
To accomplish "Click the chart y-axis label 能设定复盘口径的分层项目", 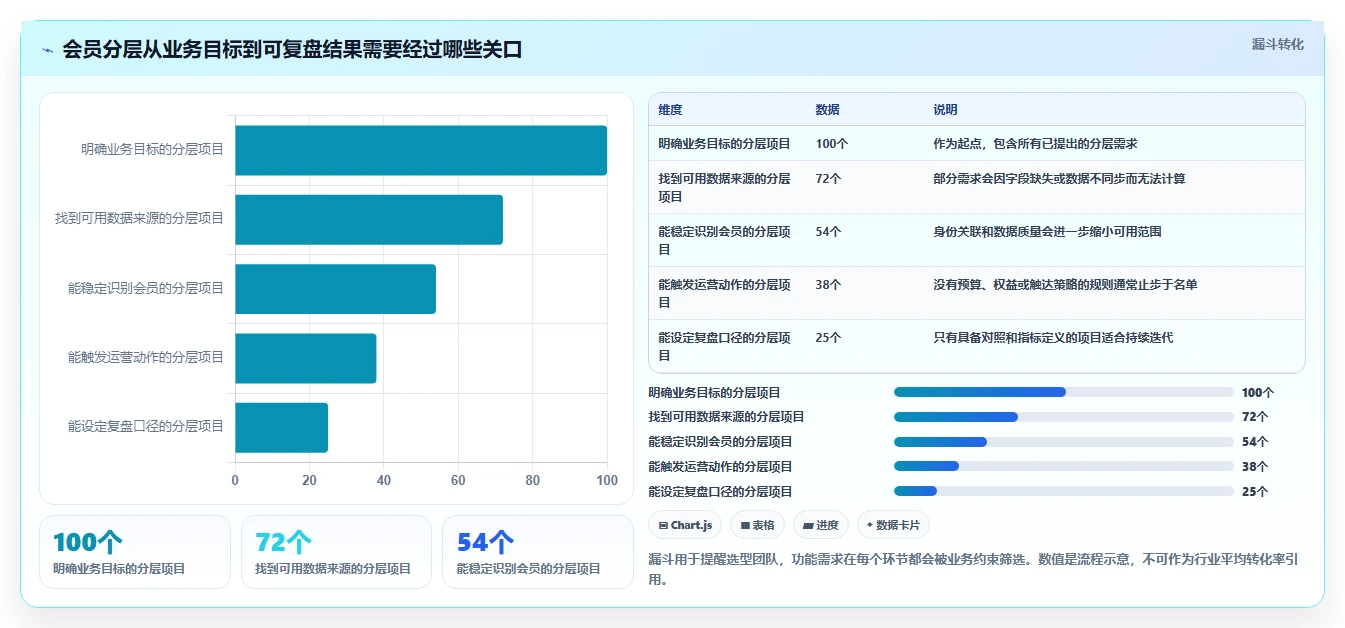I will pos(146,427).
